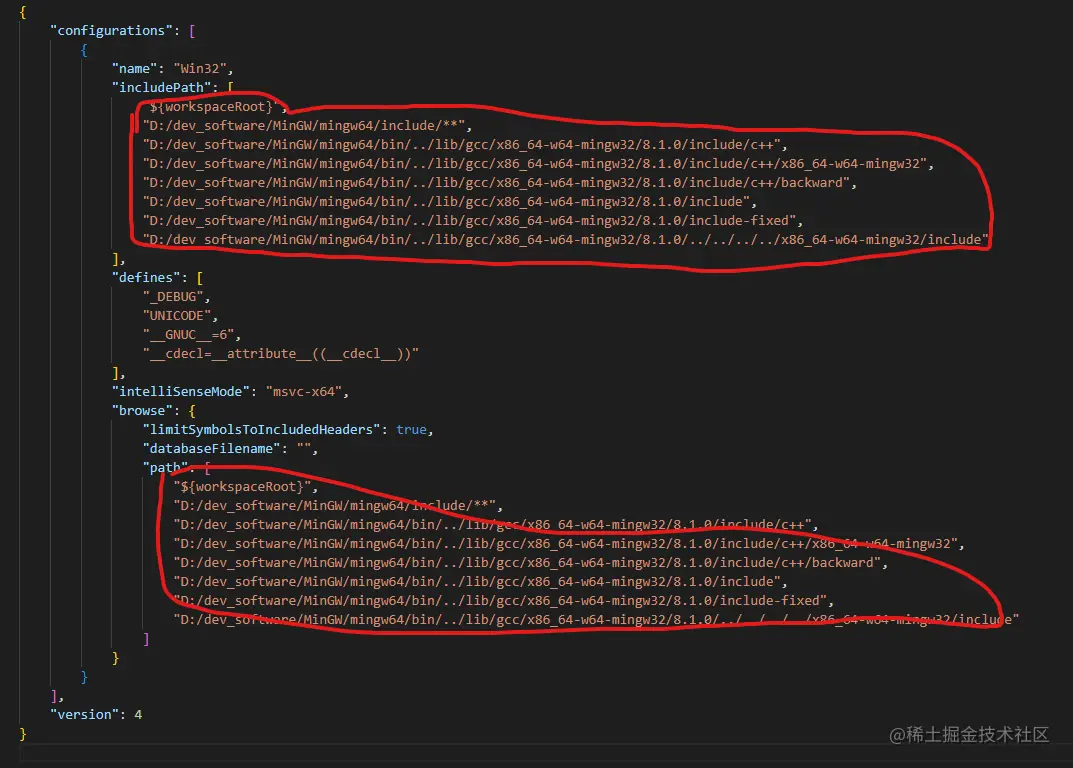The image size is (1073, 768).
Task: Click ${workspaceRoot} entry under browse path
Action: click(242, 487)
